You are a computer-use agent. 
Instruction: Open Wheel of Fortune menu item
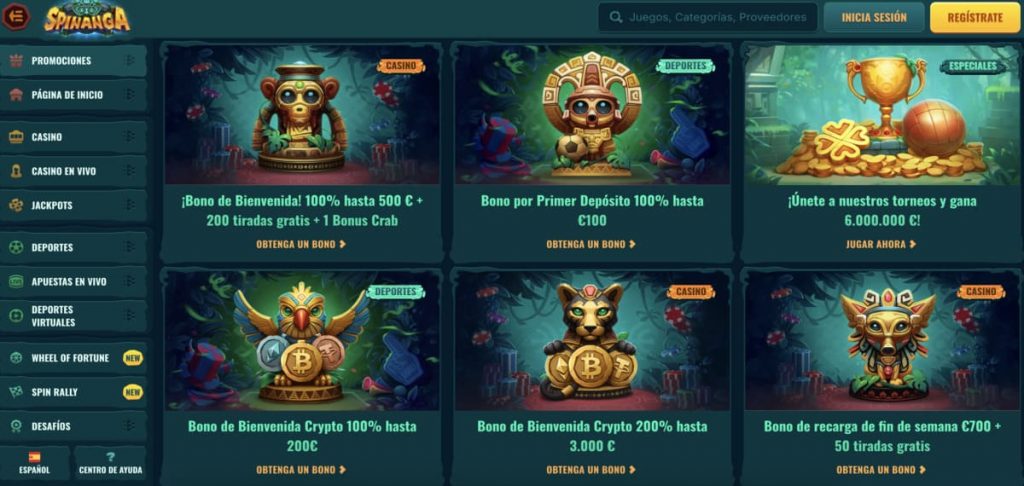[x=73, y=358]
